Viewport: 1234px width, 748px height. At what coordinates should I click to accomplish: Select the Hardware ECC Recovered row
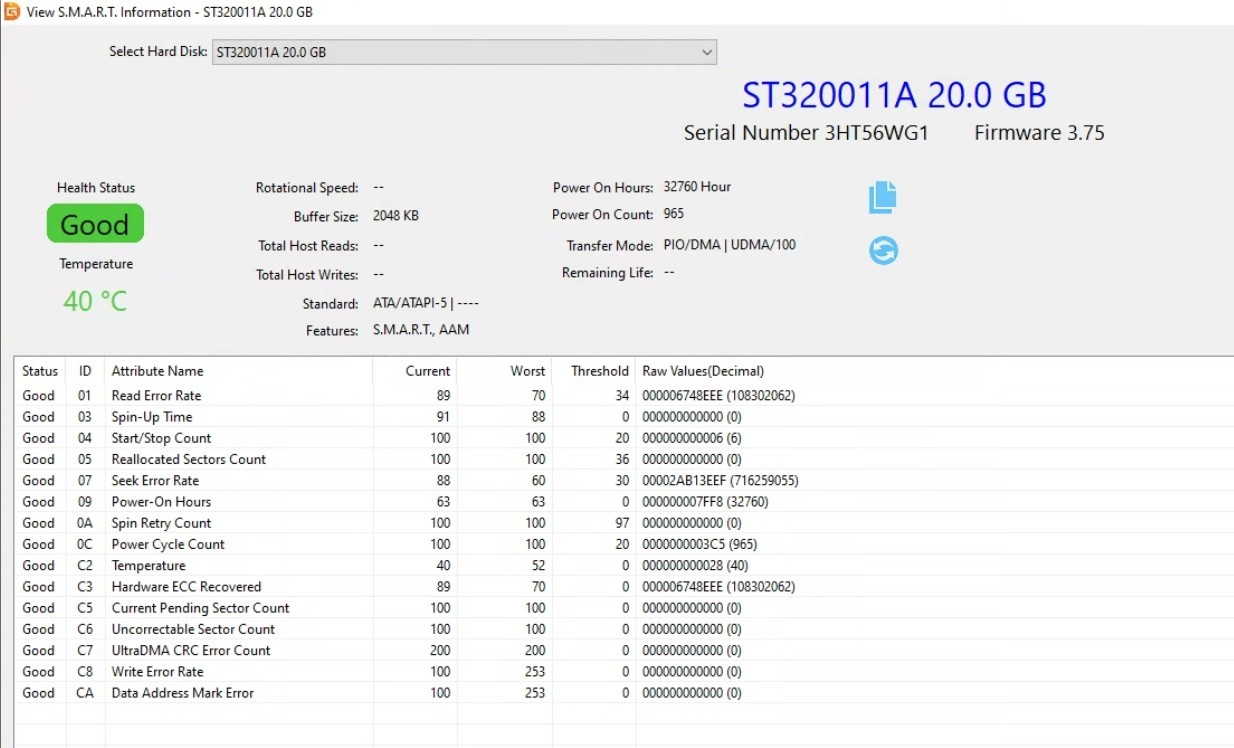coord(624,587)
